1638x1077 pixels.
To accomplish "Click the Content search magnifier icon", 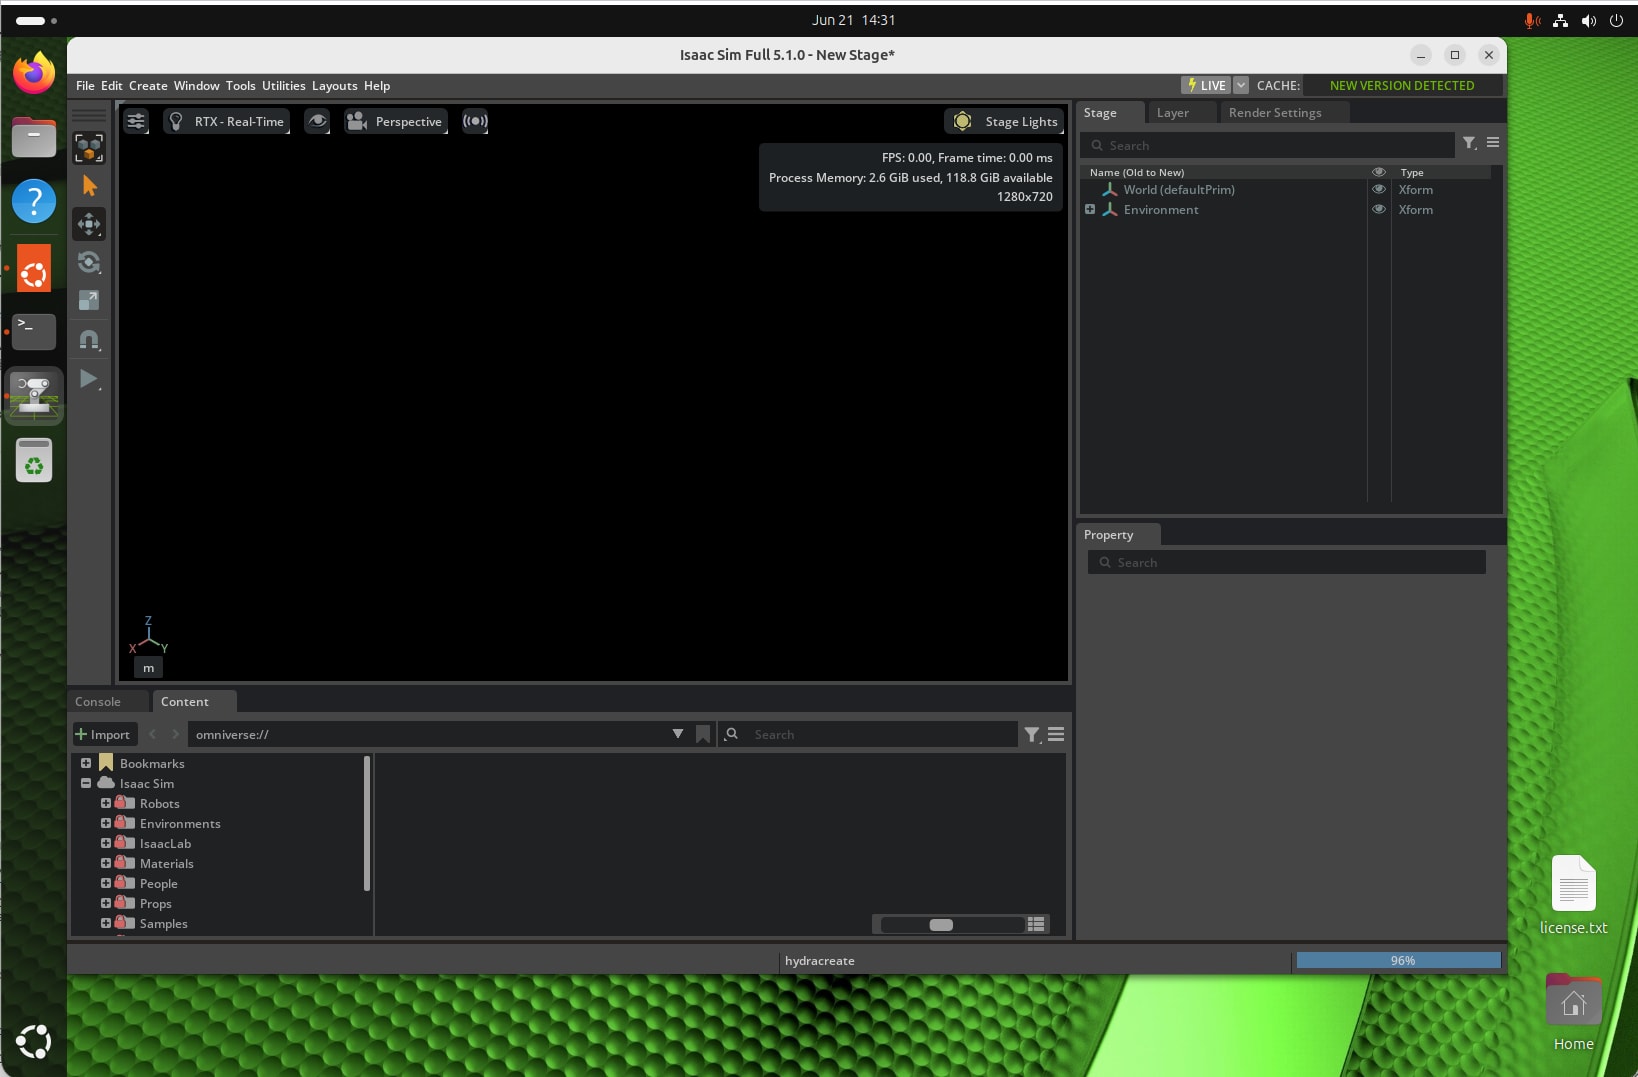I will click(x=732, y=734).
